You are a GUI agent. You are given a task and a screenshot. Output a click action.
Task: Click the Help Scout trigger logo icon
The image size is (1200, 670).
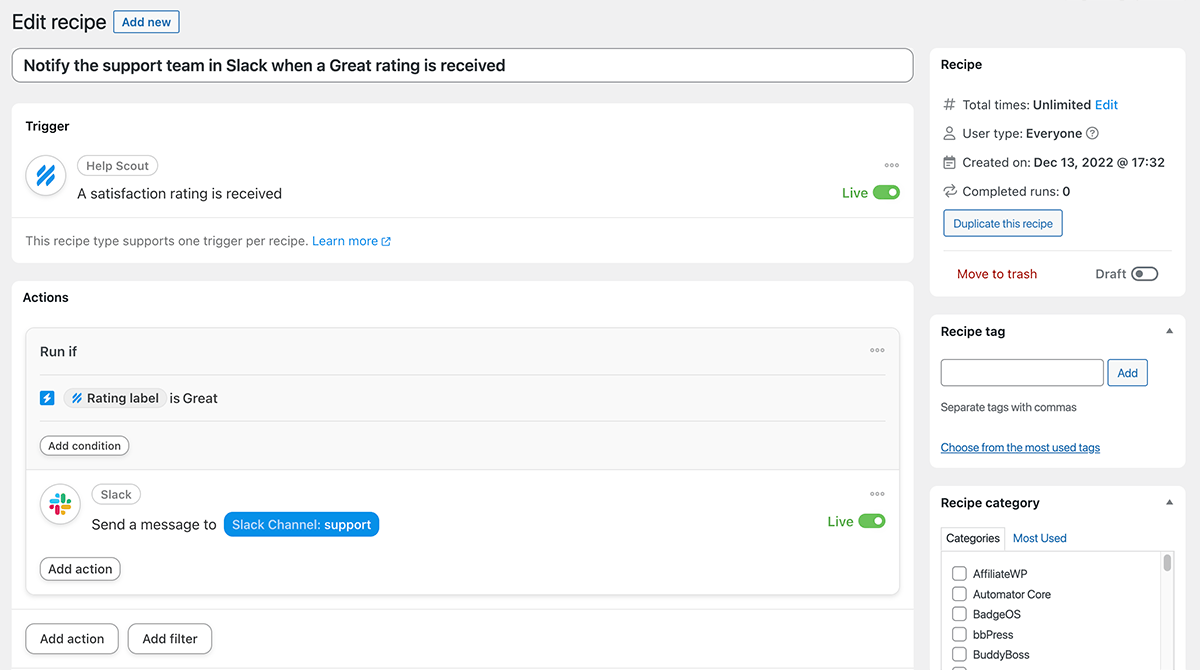46,177
